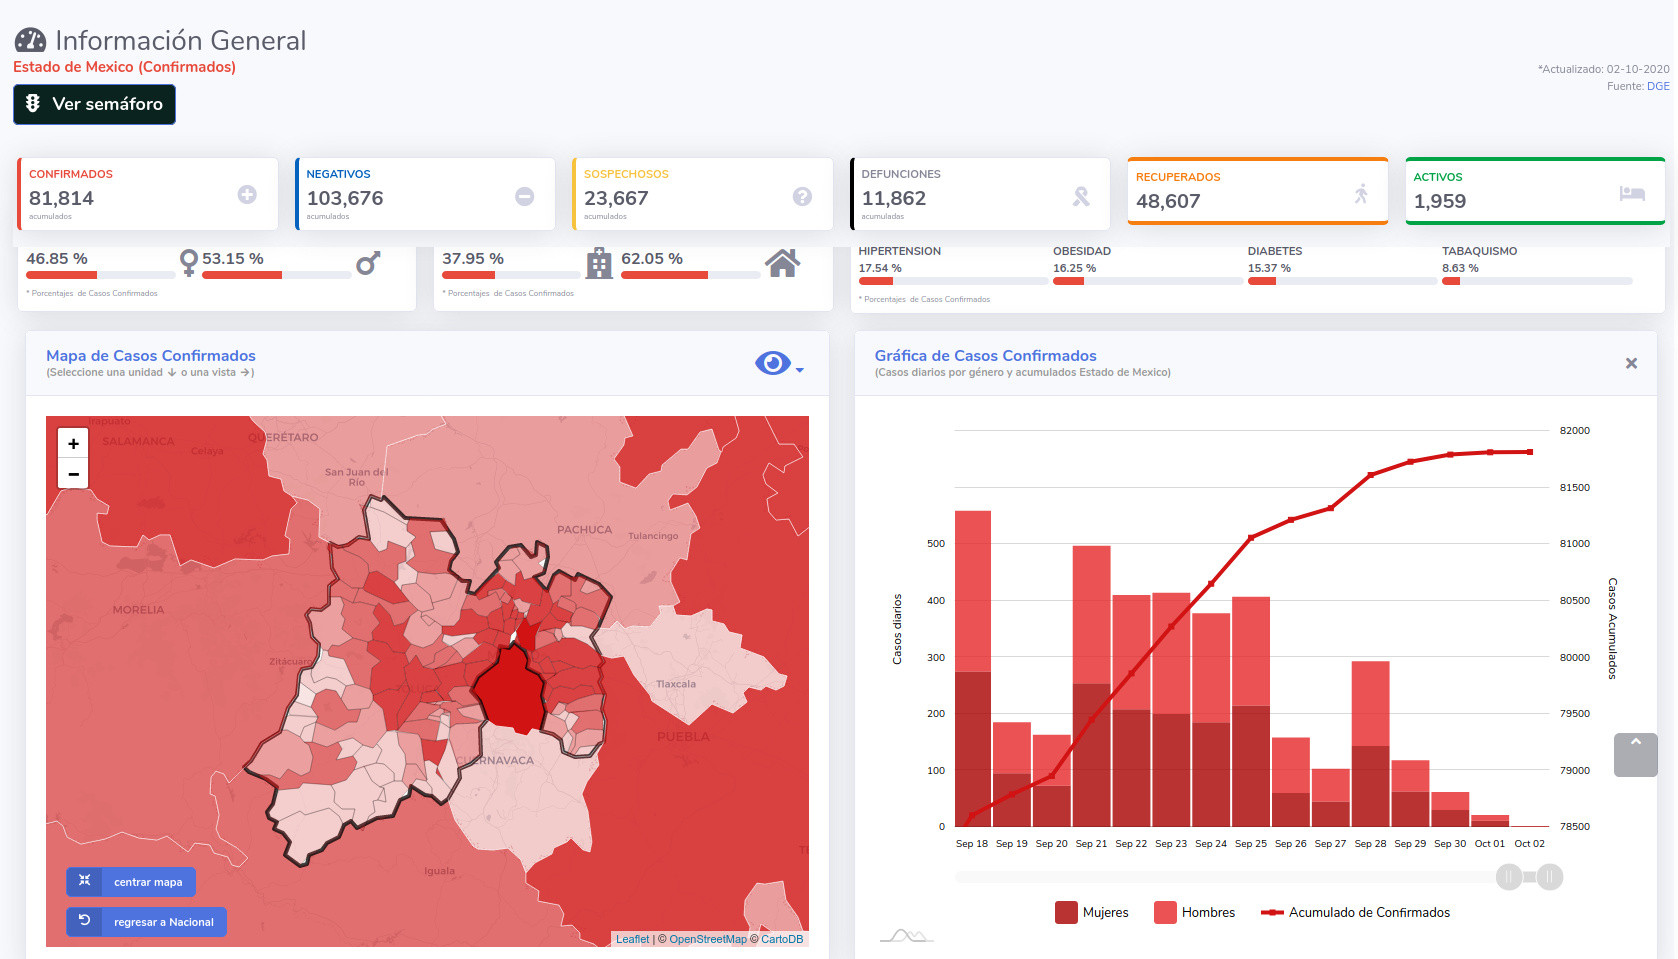
Task: Click the Activos 1,959 card
Action: pyautogui.click(x=1535, y=191)
